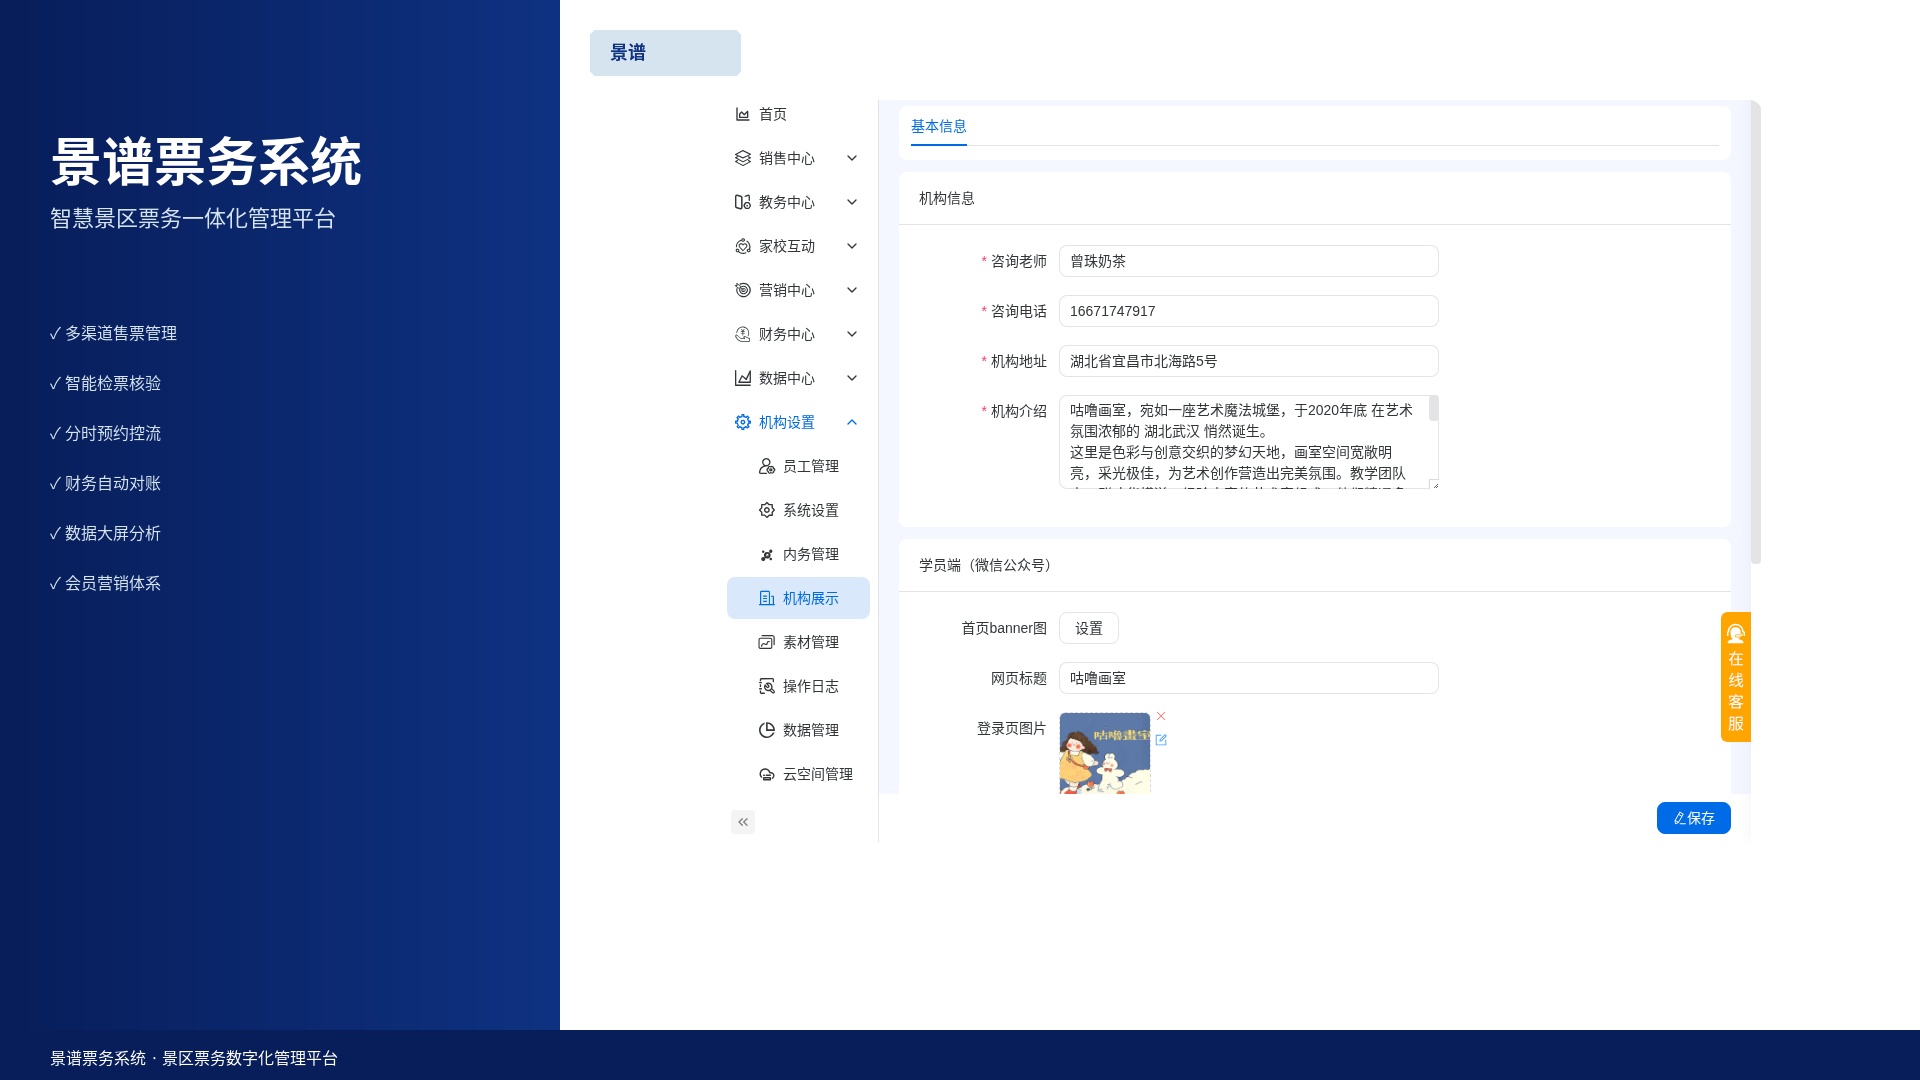Click the 学员端（微信公众号）section heading
Screen dimensions: 1920x1080
pyautogui.click(x=988, y=565)
